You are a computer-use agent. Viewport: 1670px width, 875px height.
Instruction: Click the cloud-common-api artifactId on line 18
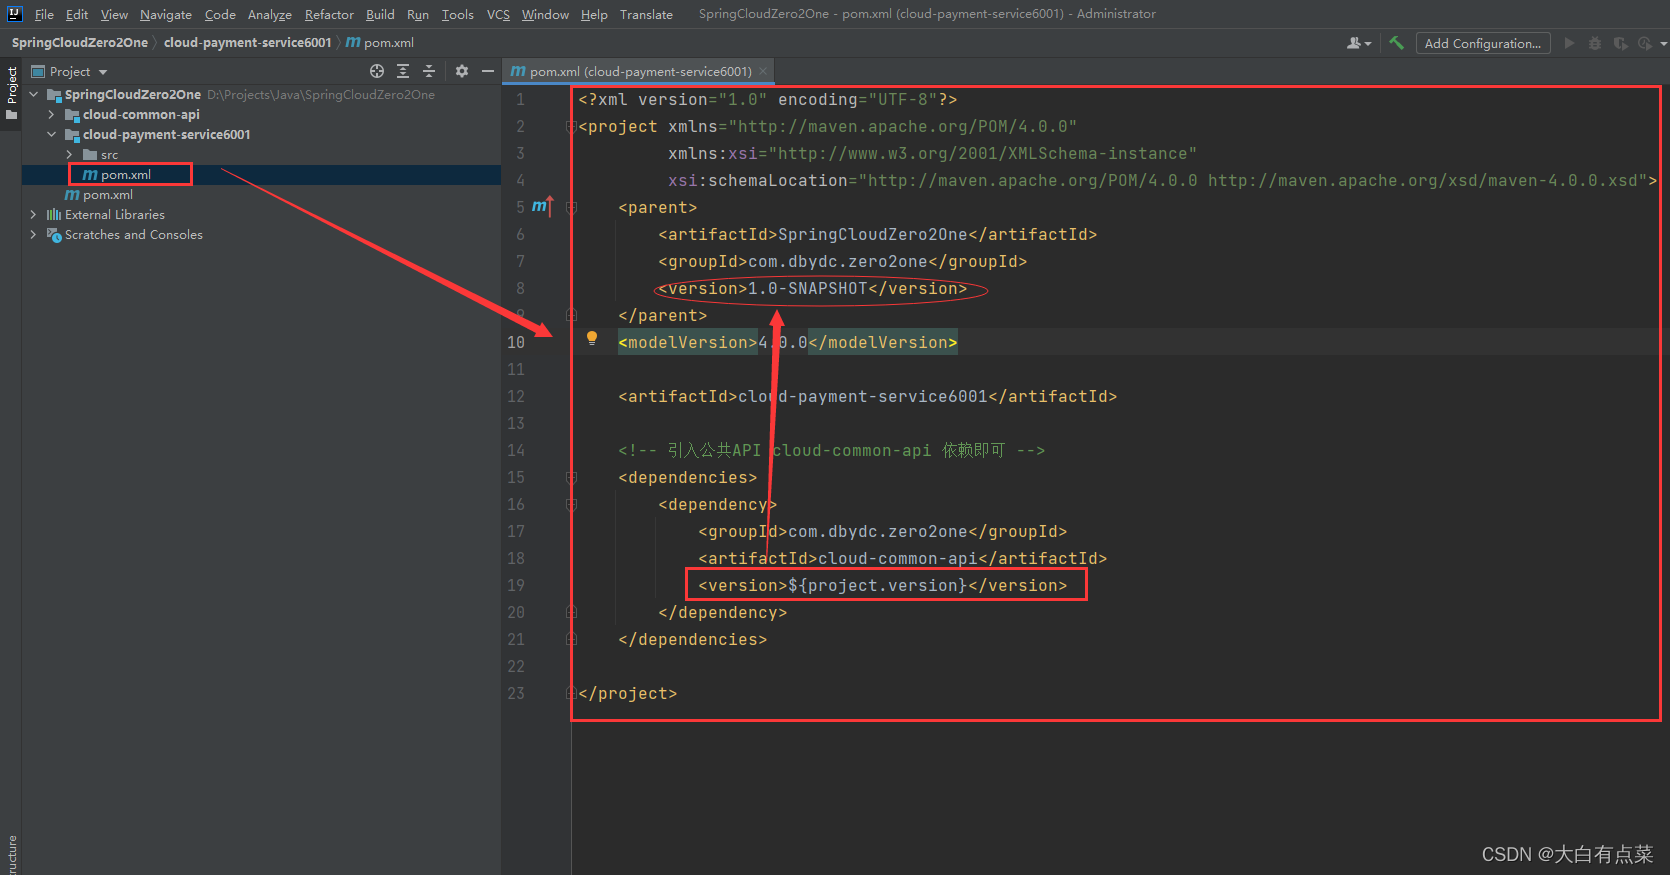898,558
